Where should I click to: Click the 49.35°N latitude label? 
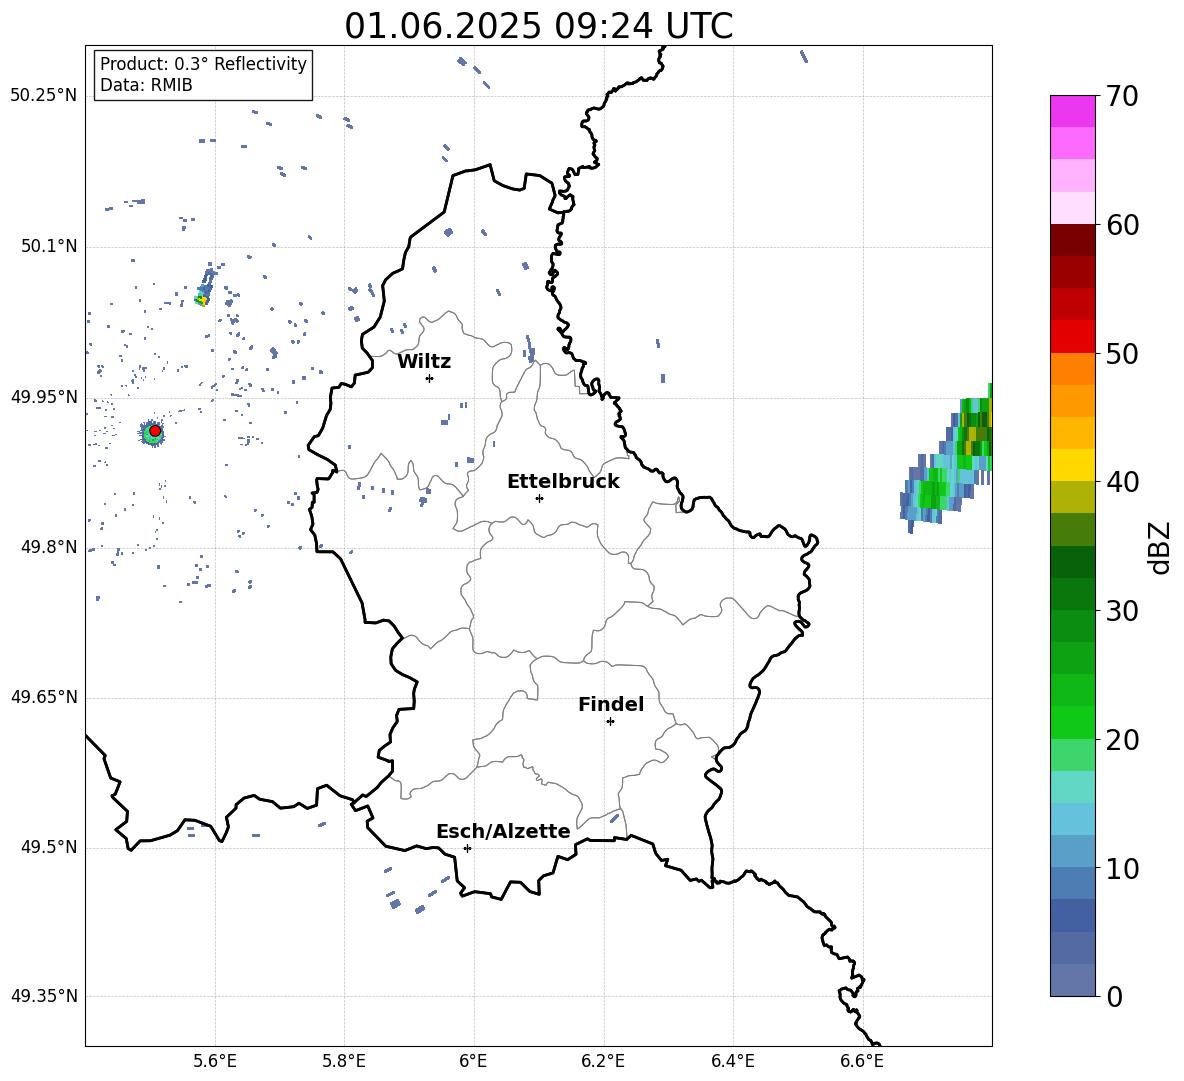click(x=44, y=996)
